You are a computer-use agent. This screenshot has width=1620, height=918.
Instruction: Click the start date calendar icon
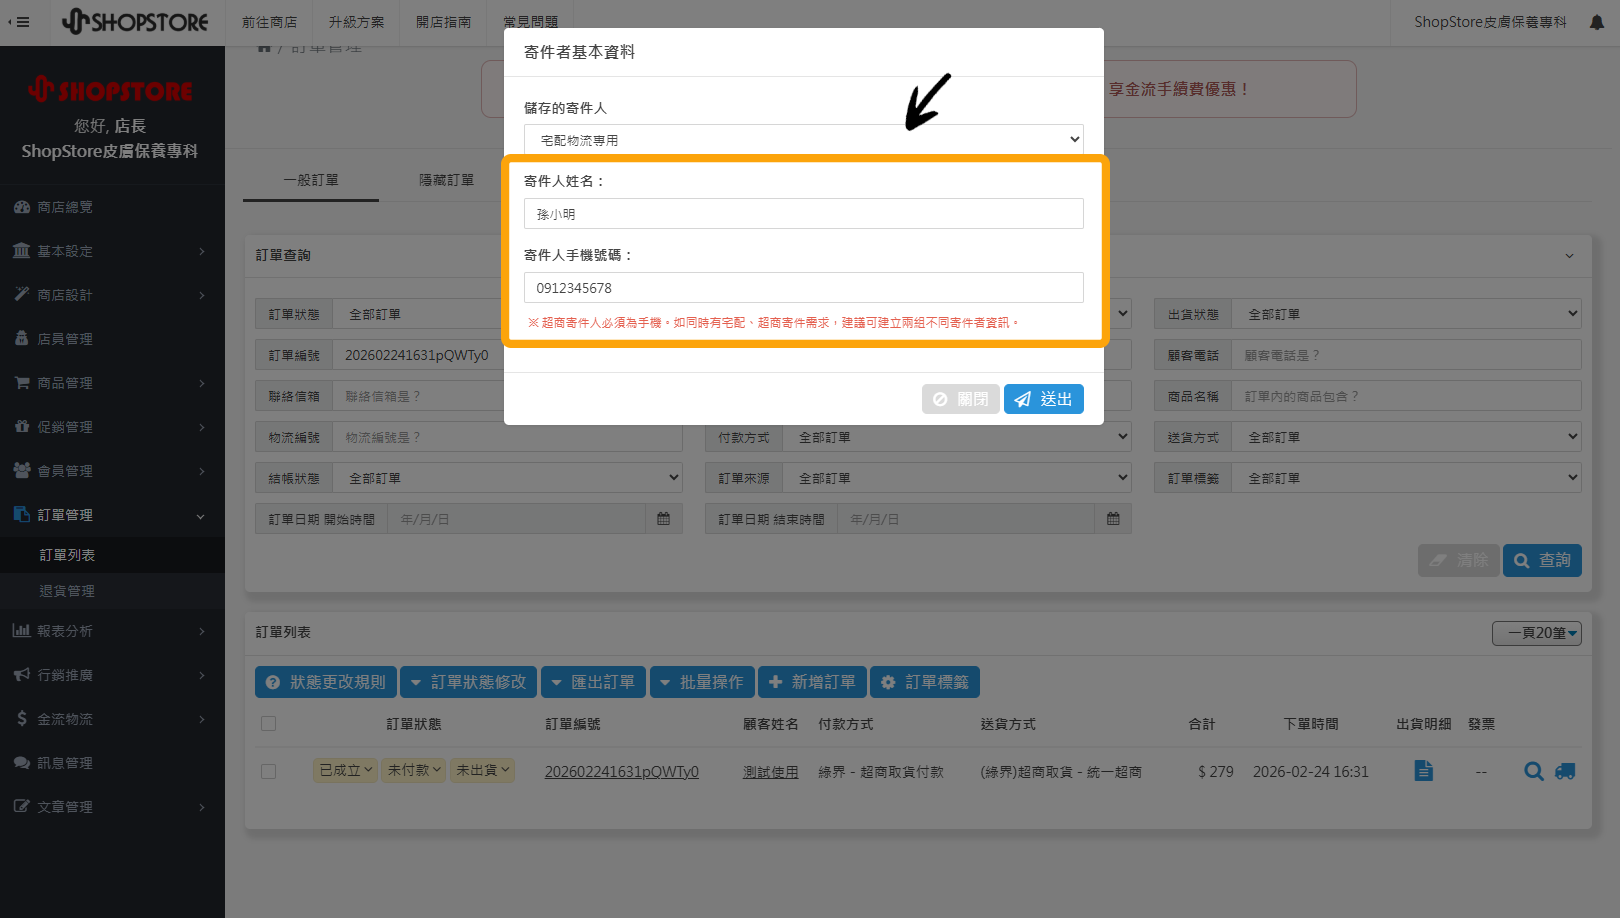(x=663, y=519)
